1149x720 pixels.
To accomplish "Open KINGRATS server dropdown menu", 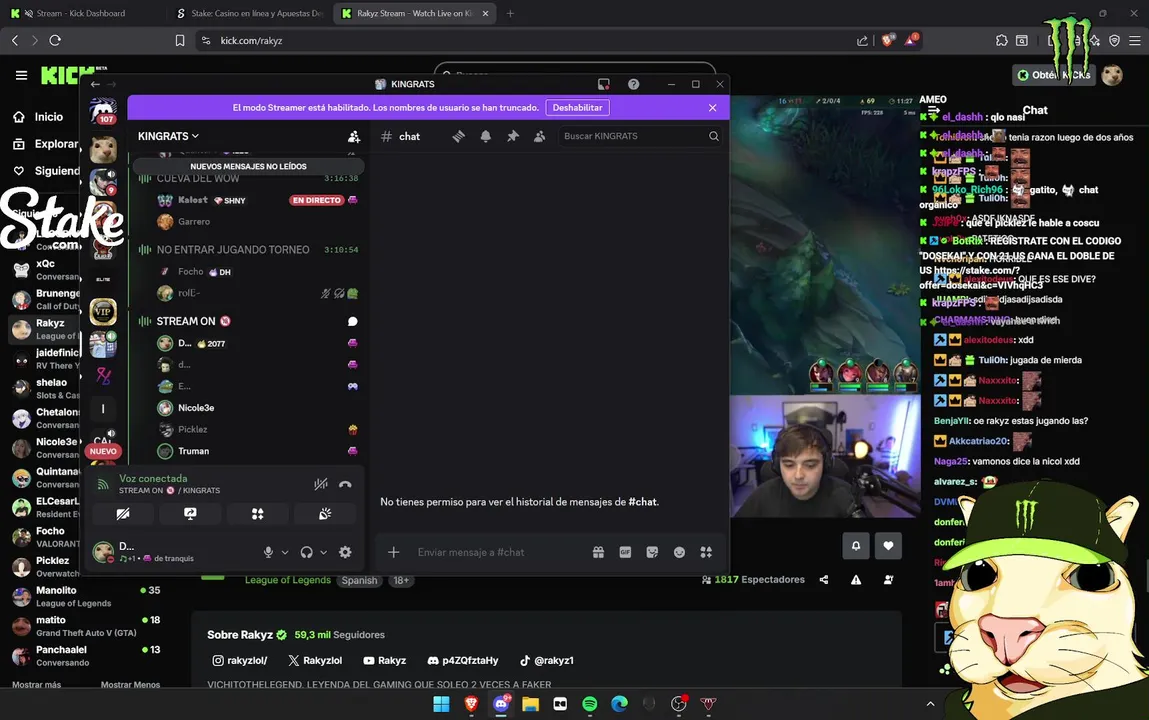I will (169, 136).
